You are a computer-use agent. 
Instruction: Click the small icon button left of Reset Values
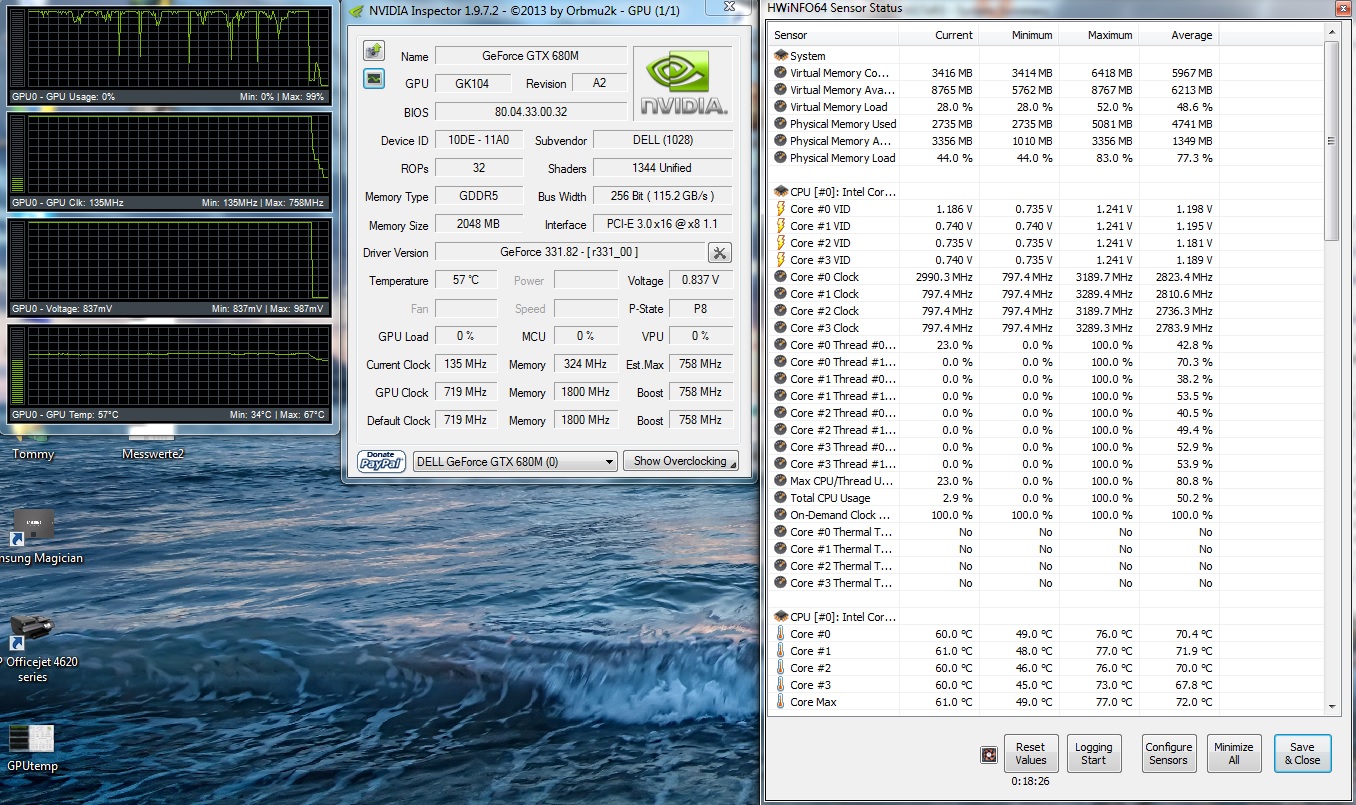989,753
